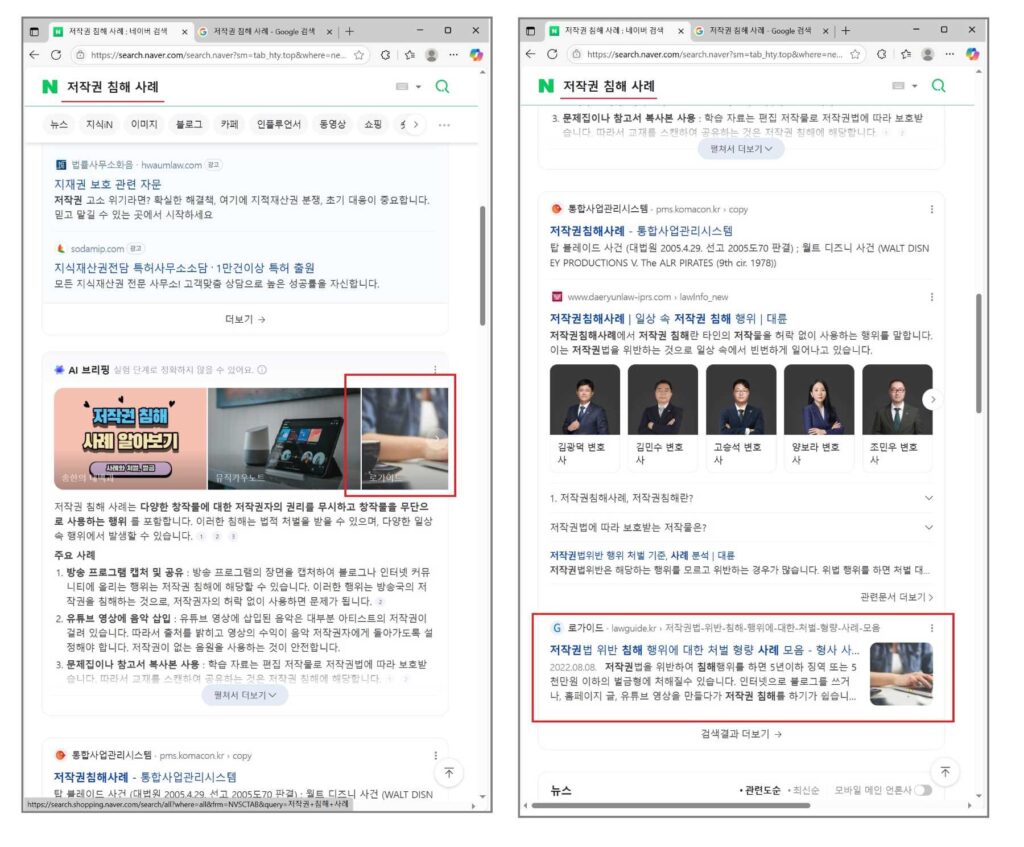Click the AI 브리핑 info icon
Screen dimensions: 1024x847
262,370
